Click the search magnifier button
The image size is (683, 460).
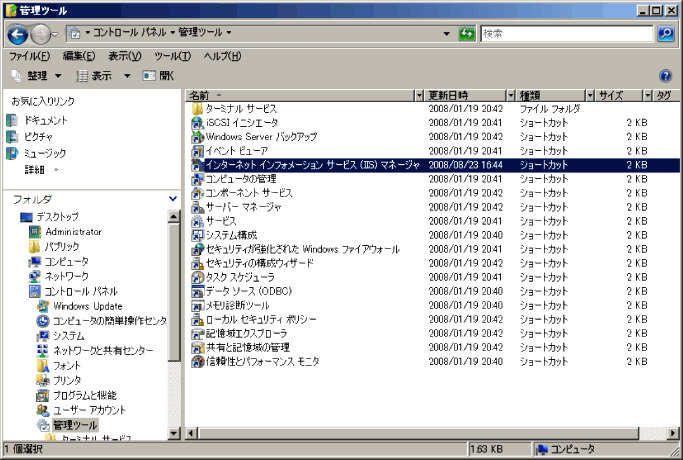(x=666, y=34)
